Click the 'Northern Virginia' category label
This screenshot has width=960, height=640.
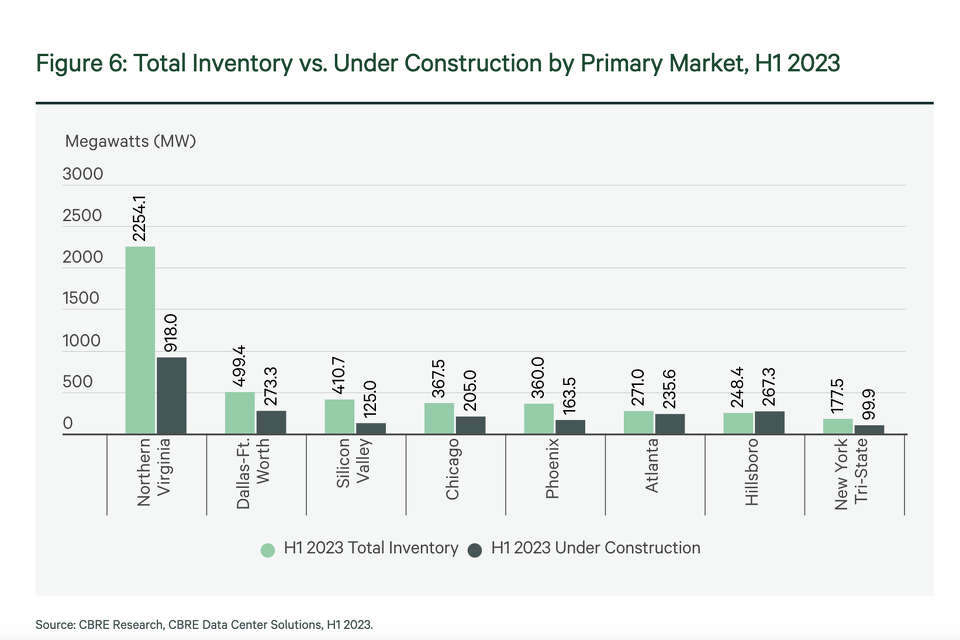pyautogui.click(x=154, y=472)
